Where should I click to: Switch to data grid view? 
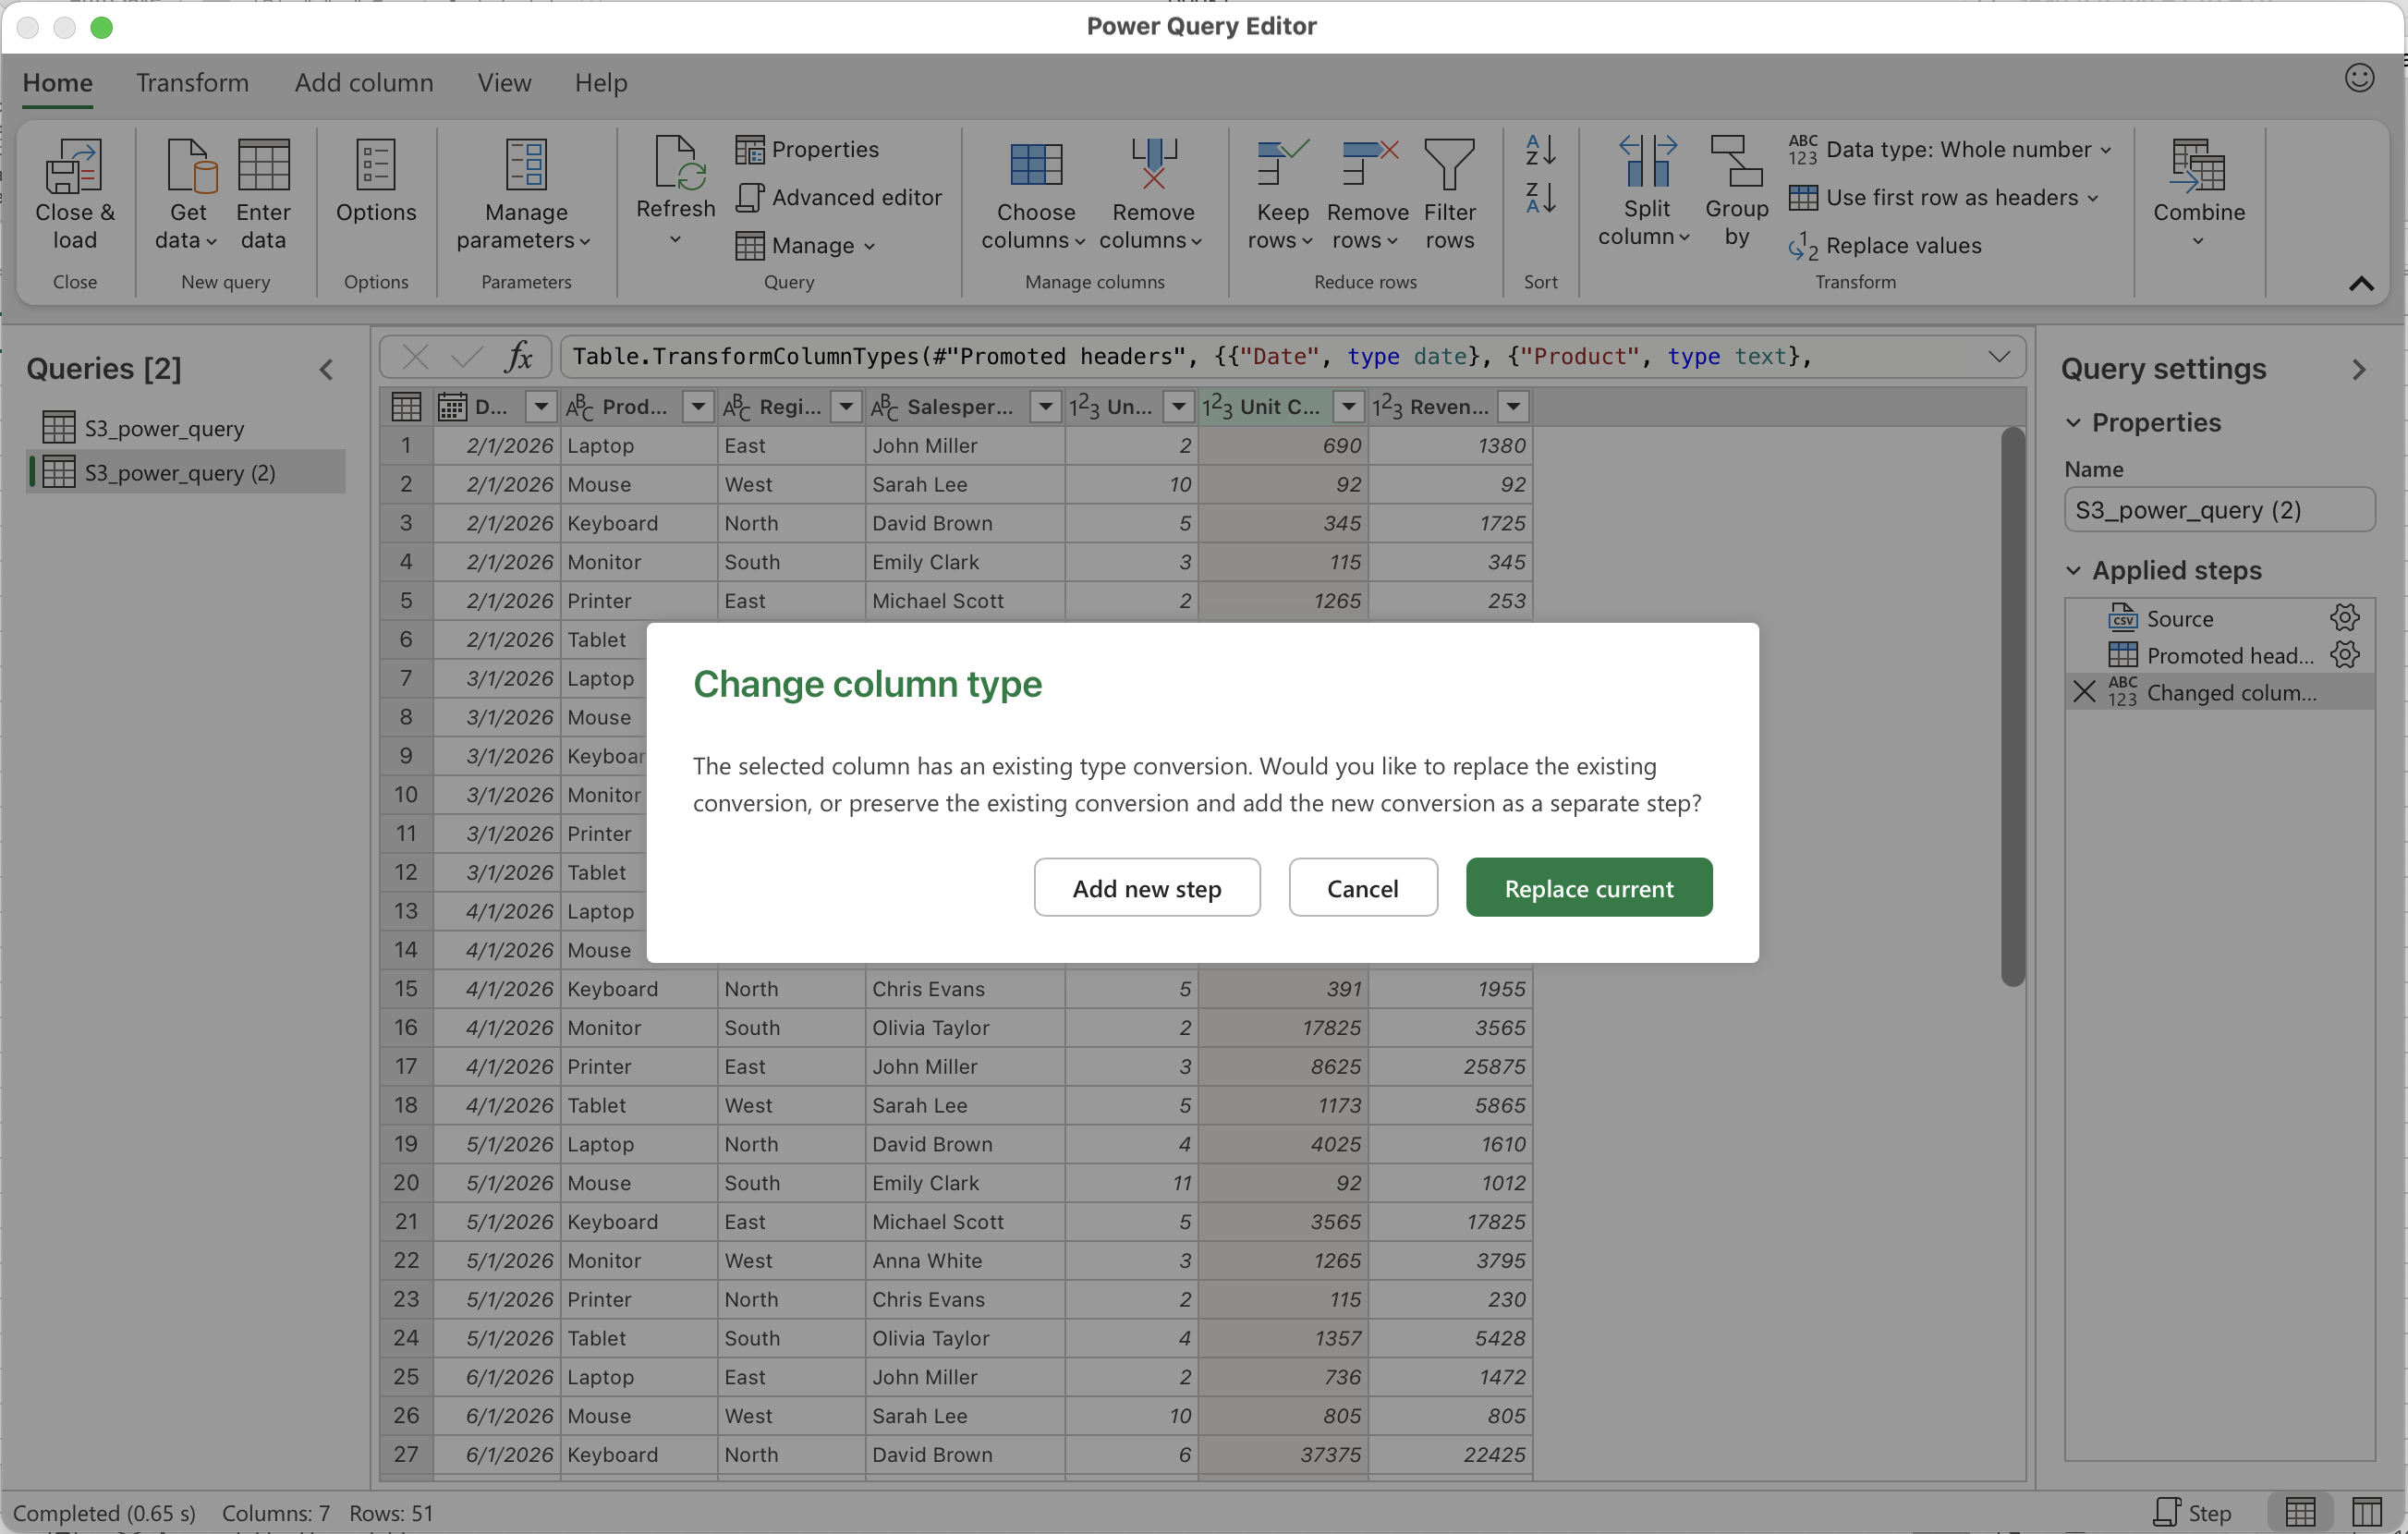pyautogui.click(x=2300, y=1512)
